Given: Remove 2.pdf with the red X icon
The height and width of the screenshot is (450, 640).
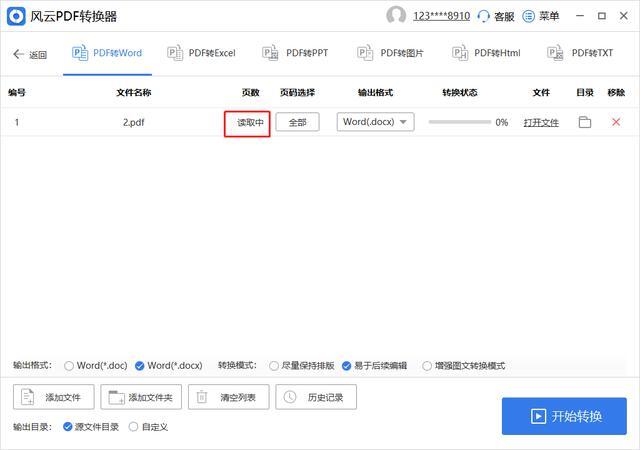Looking at the screenshot, I should [x=616, y=122].
